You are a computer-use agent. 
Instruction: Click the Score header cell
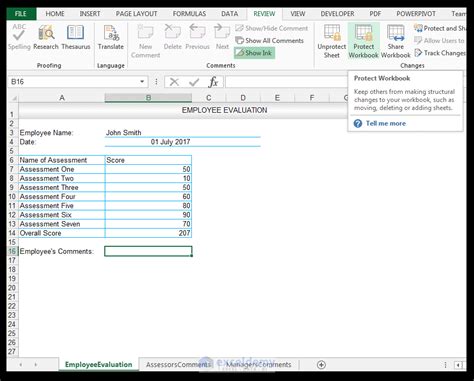pyautogui.click(x=148, y=160)
